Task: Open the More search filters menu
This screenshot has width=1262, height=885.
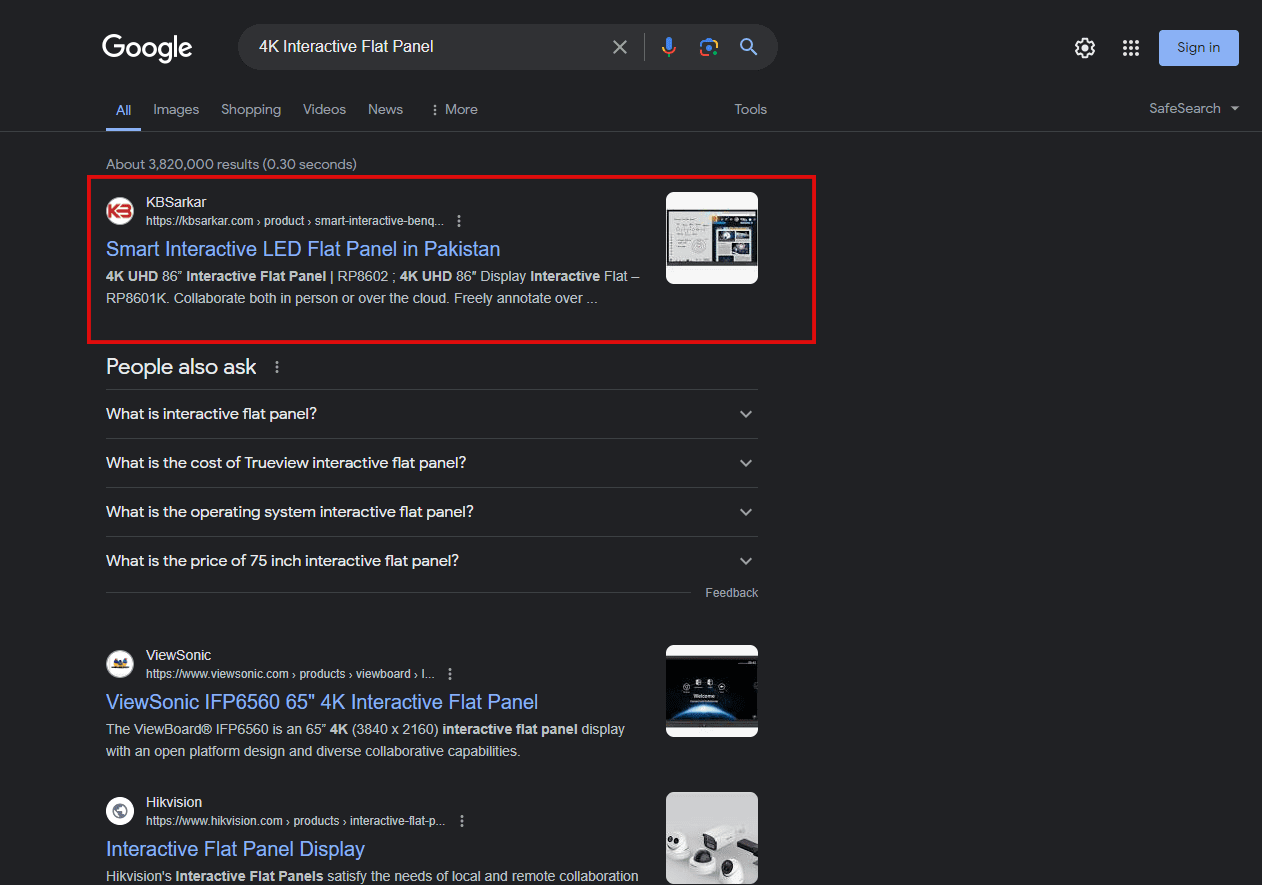Action: pyautogui.click(x=454, y=109)
